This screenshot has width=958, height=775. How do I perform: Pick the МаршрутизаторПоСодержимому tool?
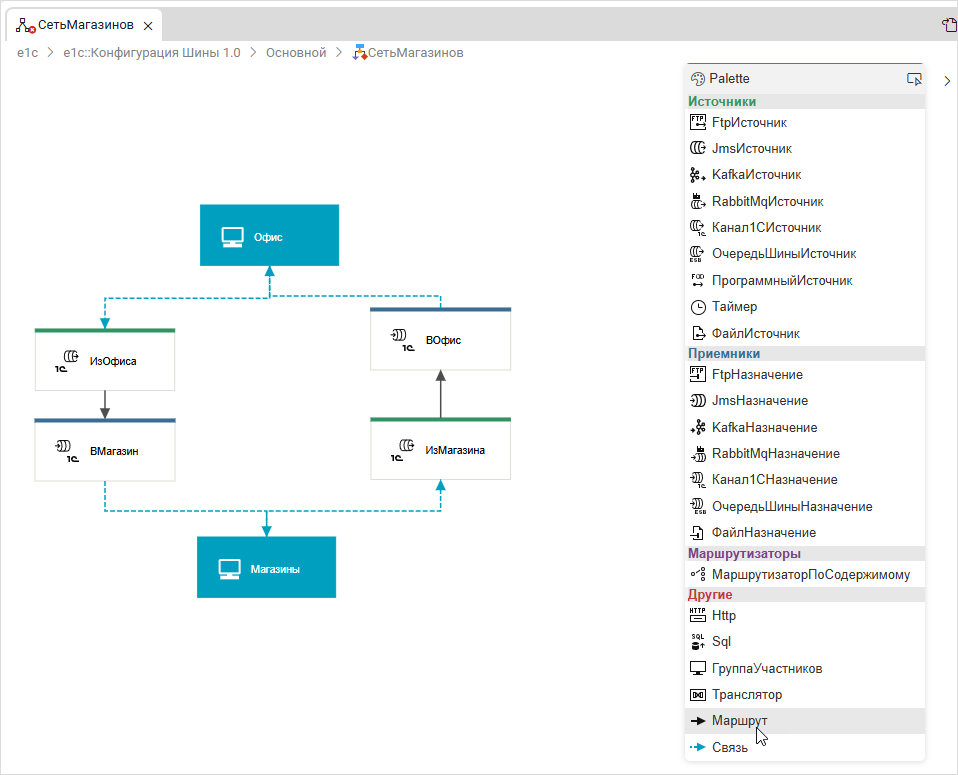tap(810, 575)
